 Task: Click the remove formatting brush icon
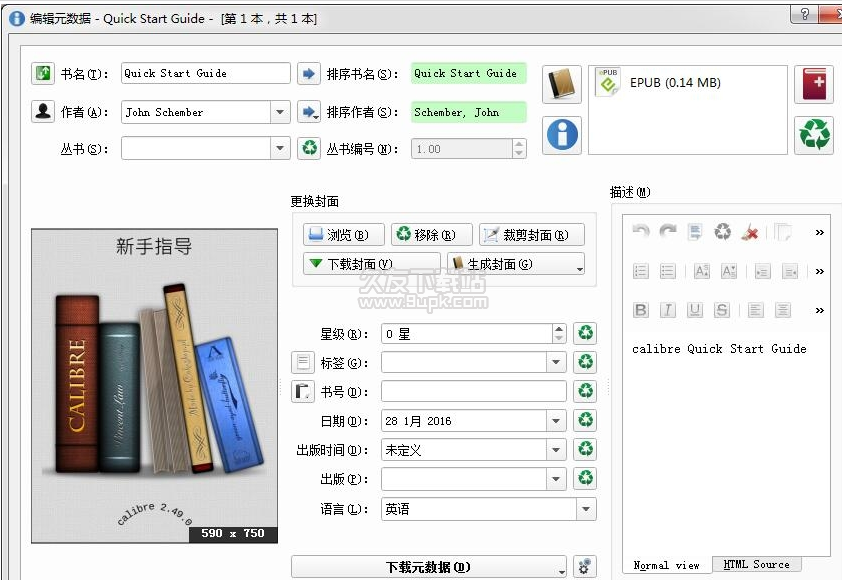(750, 232)
